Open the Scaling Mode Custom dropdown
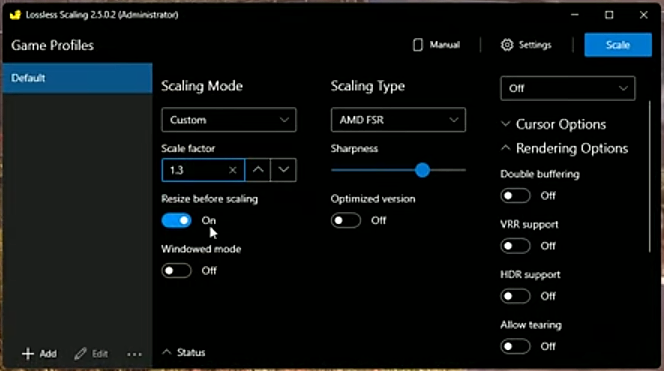This screenshot has width=664, height=371. pos(229,120)
